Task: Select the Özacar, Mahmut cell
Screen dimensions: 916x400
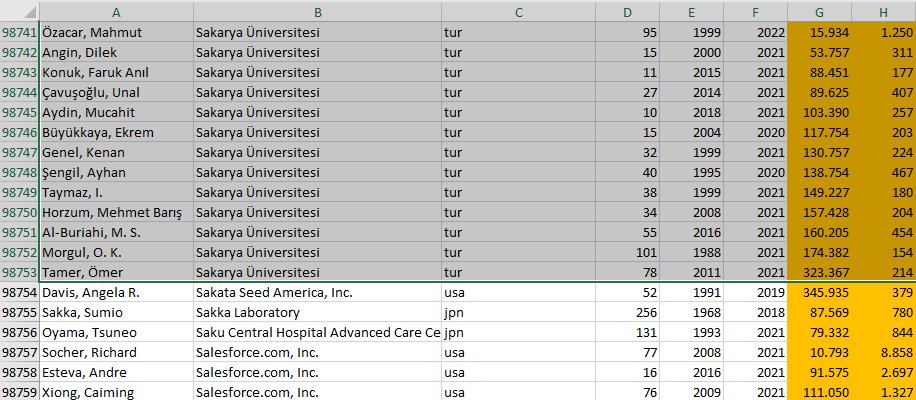Action: coord(116,32)
